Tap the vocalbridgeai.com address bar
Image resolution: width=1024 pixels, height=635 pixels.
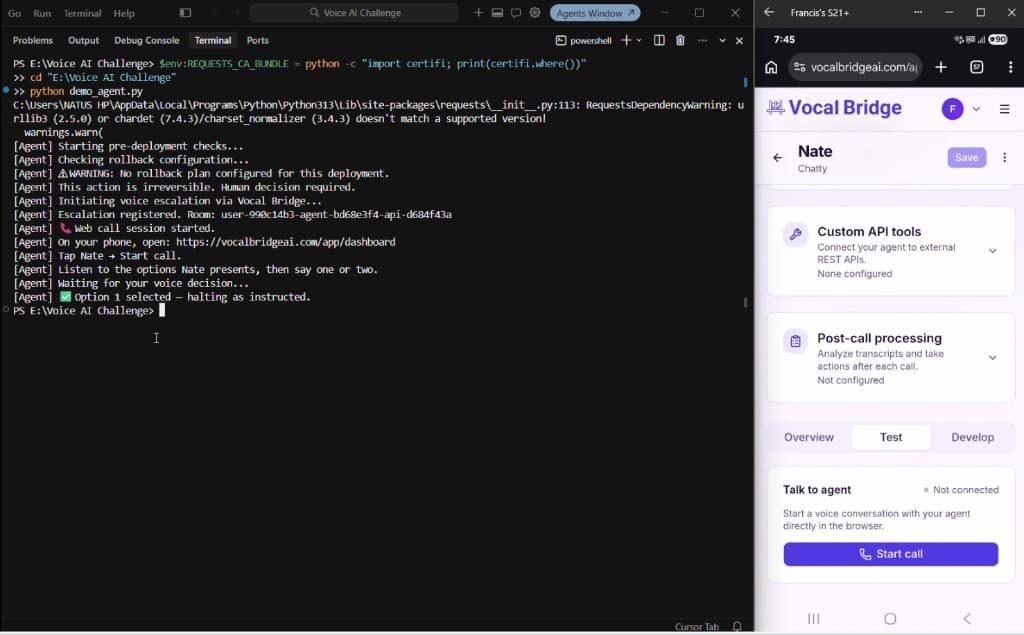[x=856, y=67]
